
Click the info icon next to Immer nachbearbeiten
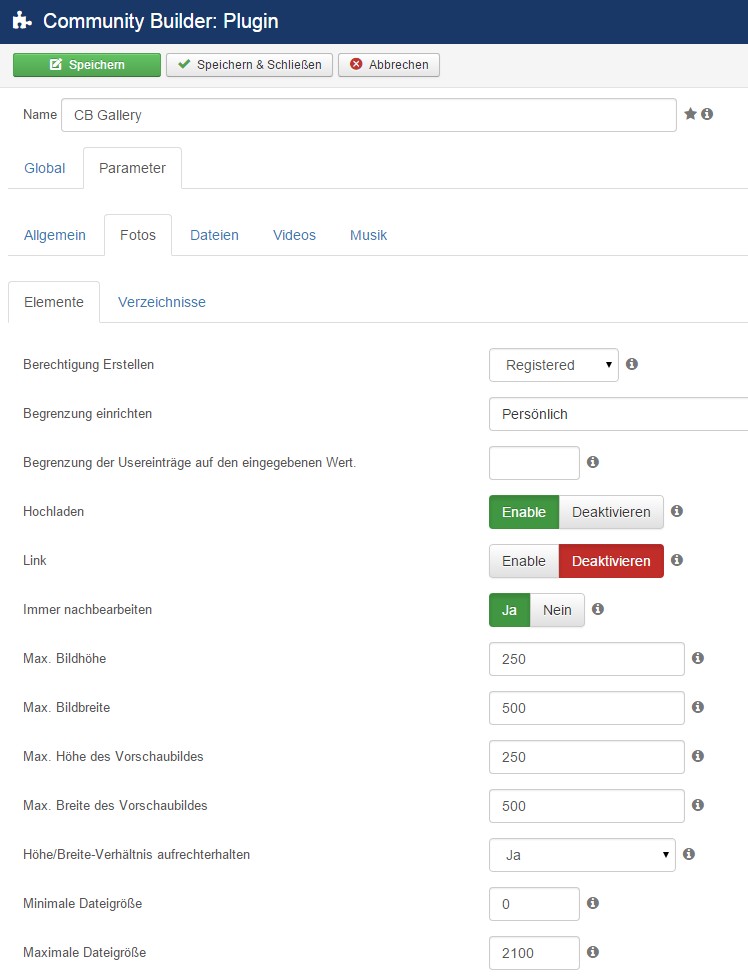point(598,609)
